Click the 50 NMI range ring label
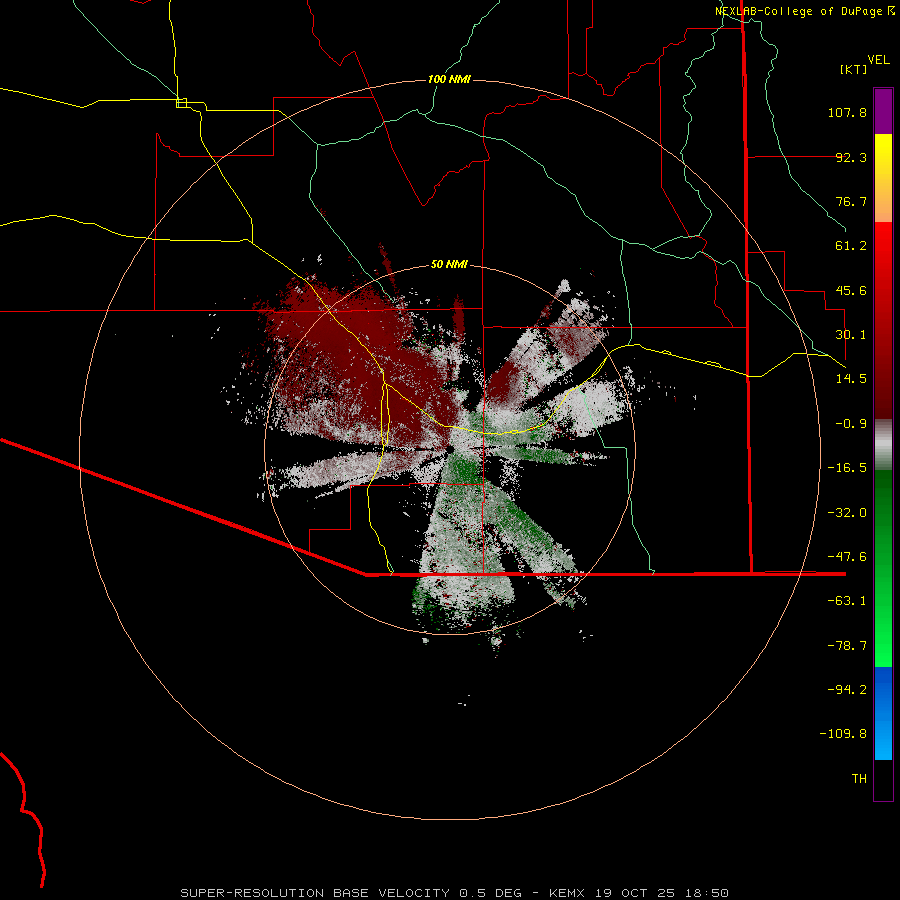 pos(449,264)
